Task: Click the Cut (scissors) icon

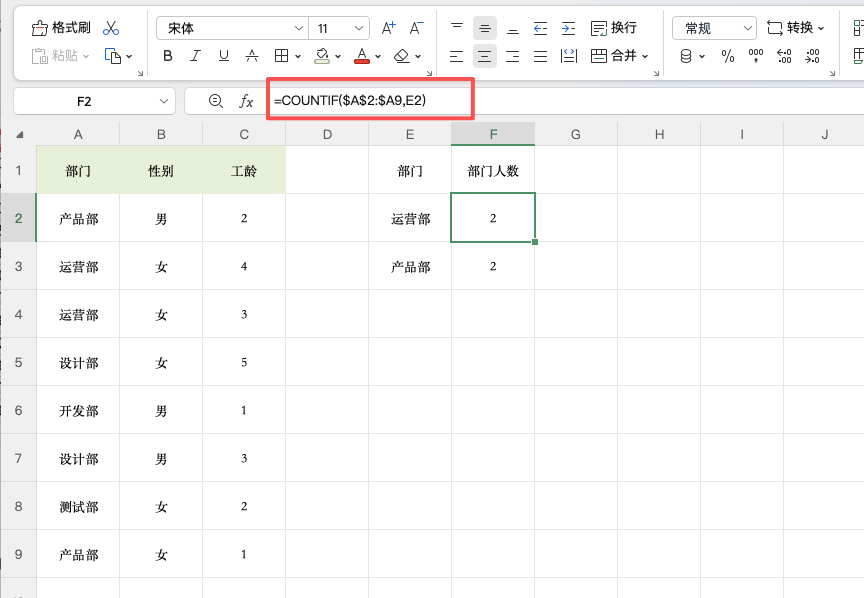Action: pos(110,27)
